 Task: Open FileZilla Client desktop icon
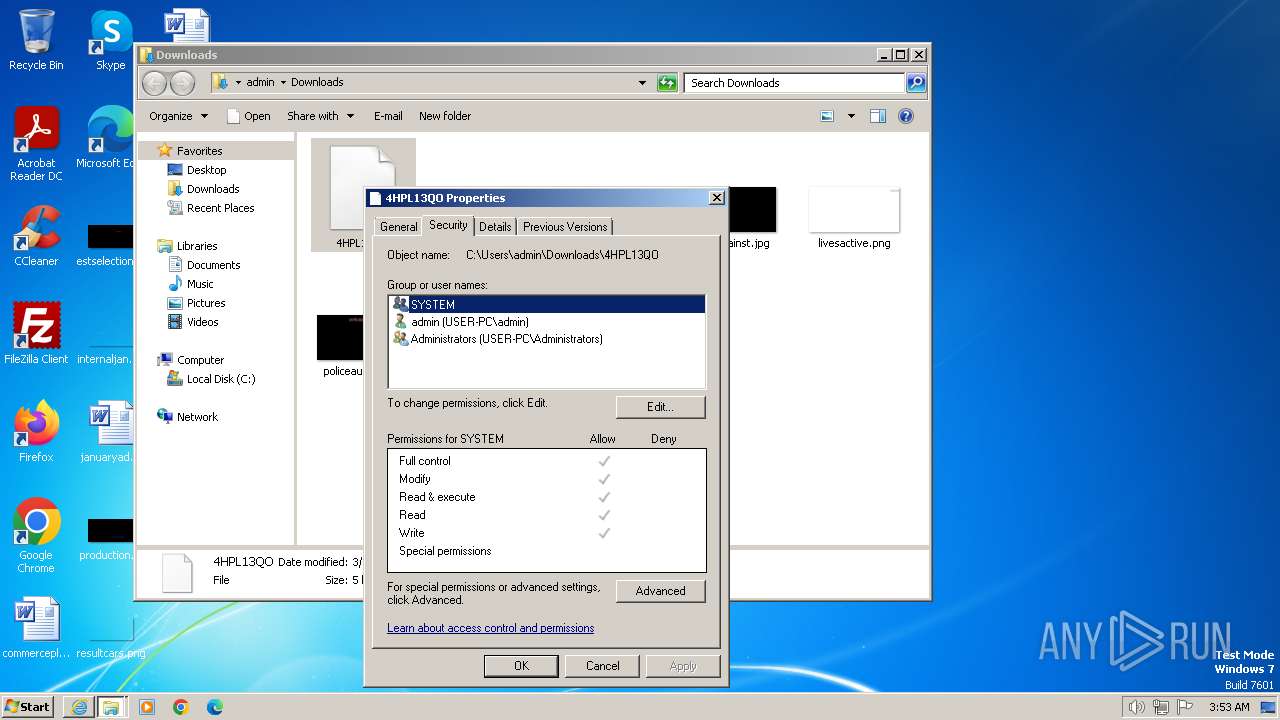(x=36, y=334)
